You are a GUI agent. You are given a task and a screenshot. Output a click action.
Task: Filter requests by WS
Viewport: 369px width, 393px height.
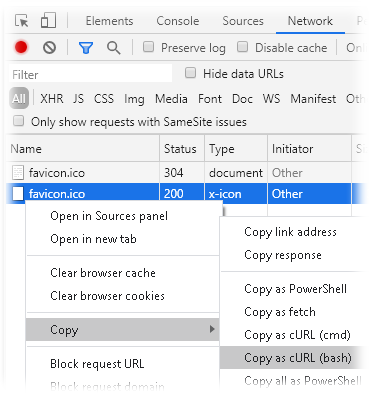[271, 99]
